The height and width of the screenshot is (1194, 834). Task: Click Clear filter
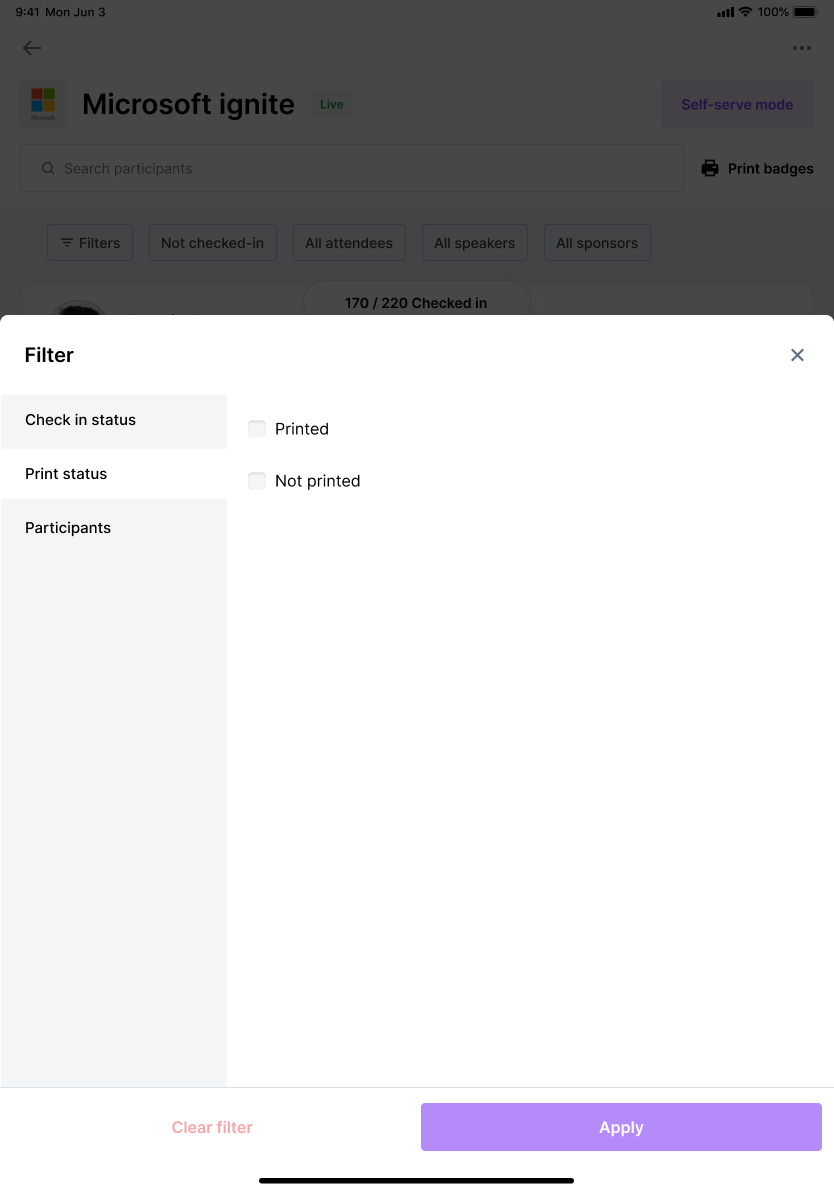tap(212, 1127)
